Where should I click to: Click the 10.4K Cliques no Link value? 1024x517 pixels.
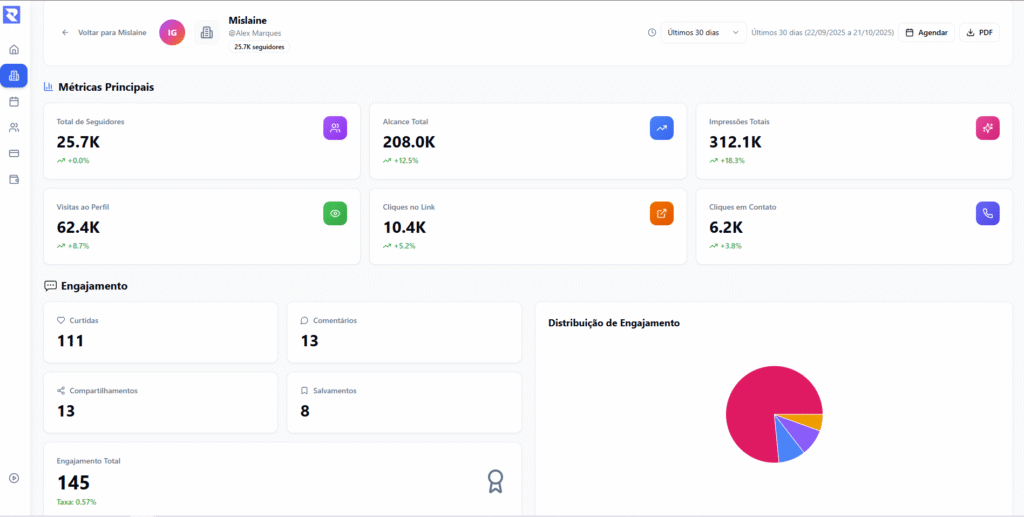404,228
